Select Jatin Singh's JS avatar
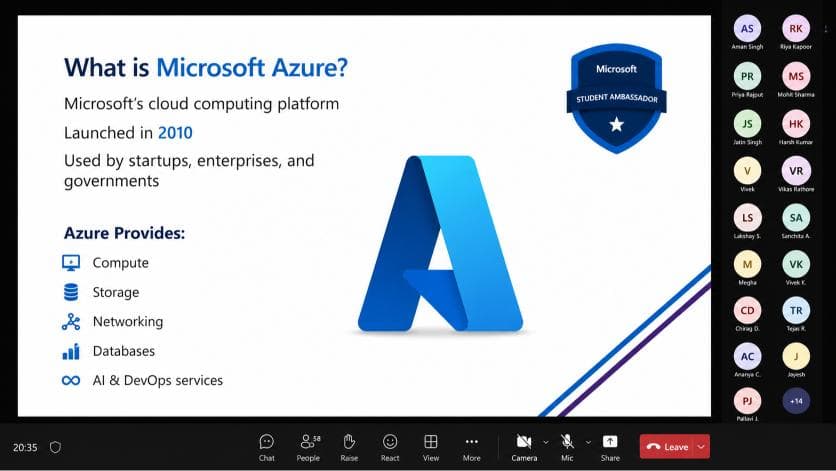 coord(747,124)
